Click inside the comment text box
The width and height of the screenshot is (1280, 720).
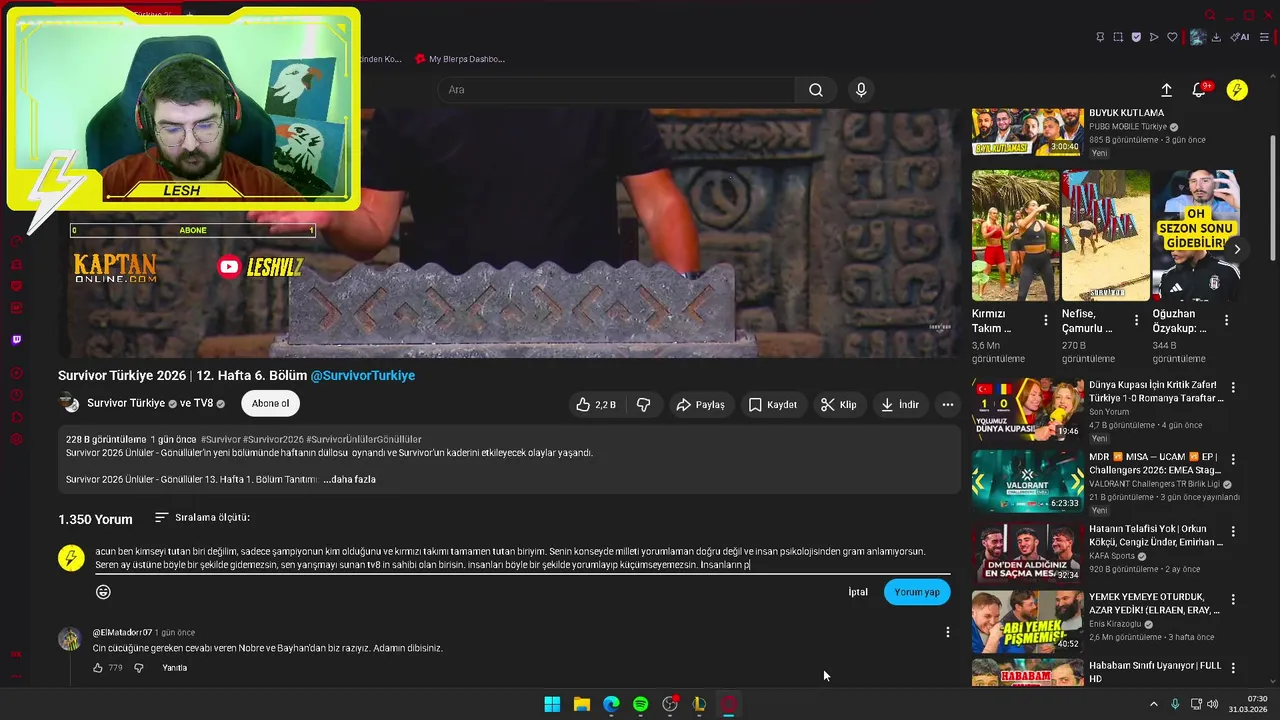pos(522,558)
